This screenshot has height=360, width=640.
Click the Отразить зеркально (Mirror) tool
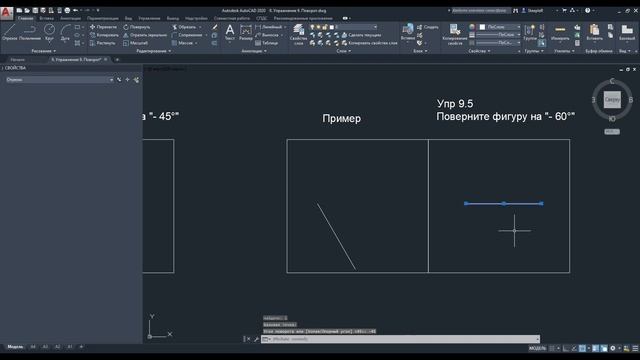pyautogui.click(x=145, y=35)
